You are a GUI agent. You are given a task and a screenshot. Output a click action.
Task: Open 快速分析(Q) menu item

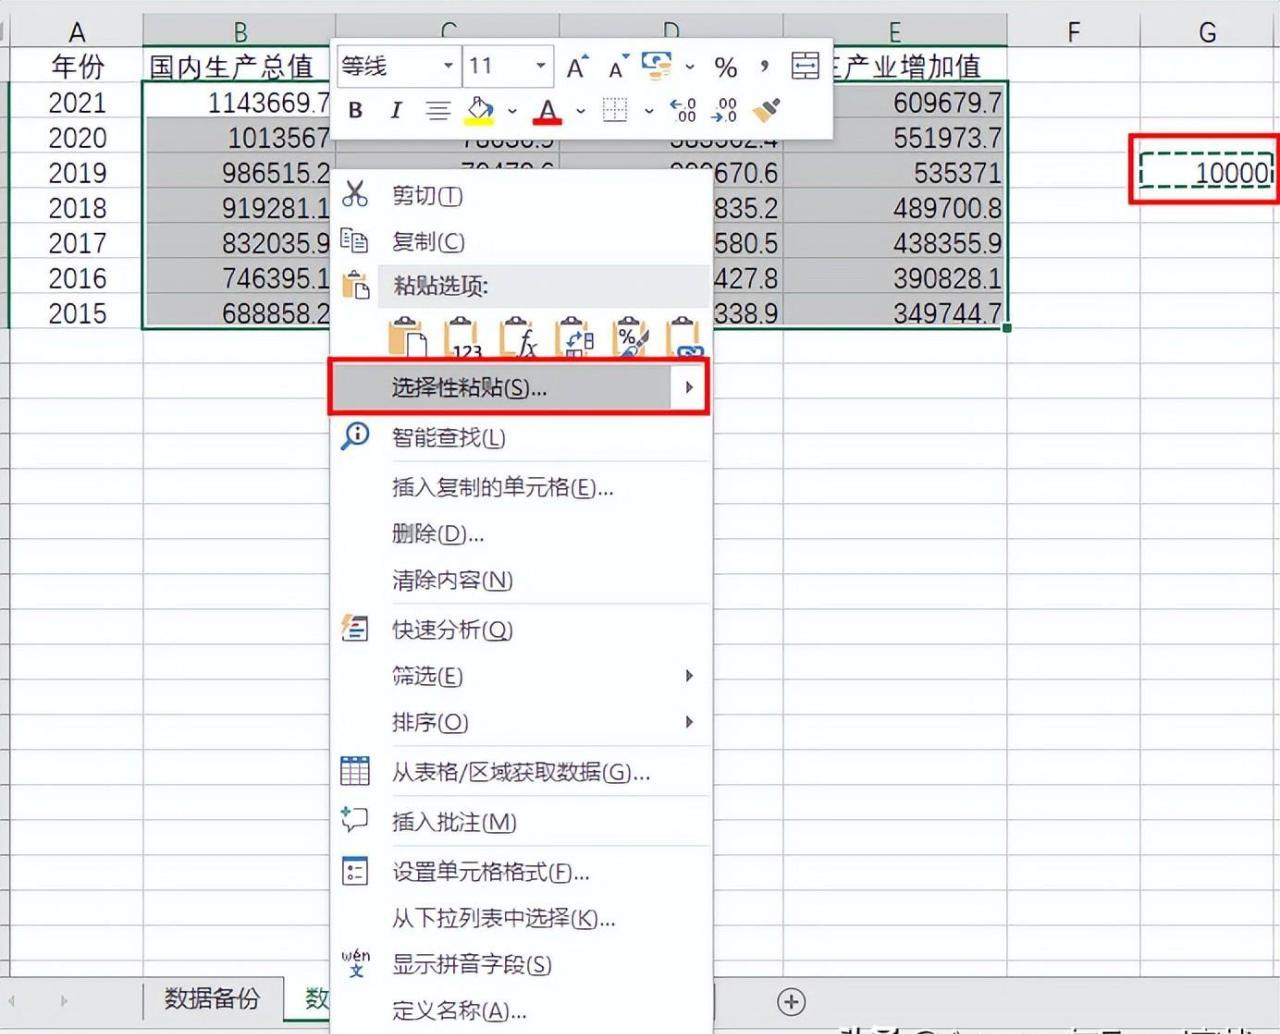[x=521, y=629]
